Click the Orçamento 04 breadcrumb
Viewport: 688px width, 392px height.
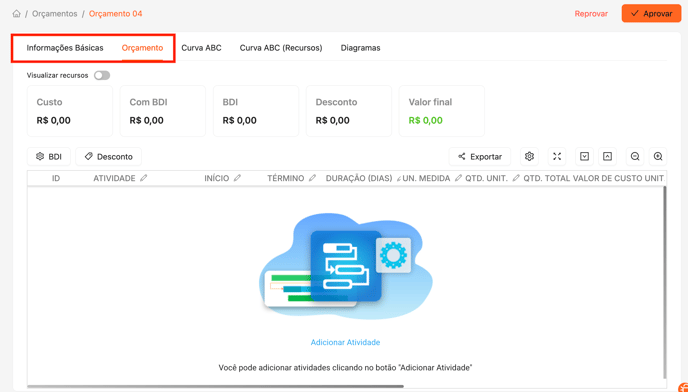coord(115,14)
